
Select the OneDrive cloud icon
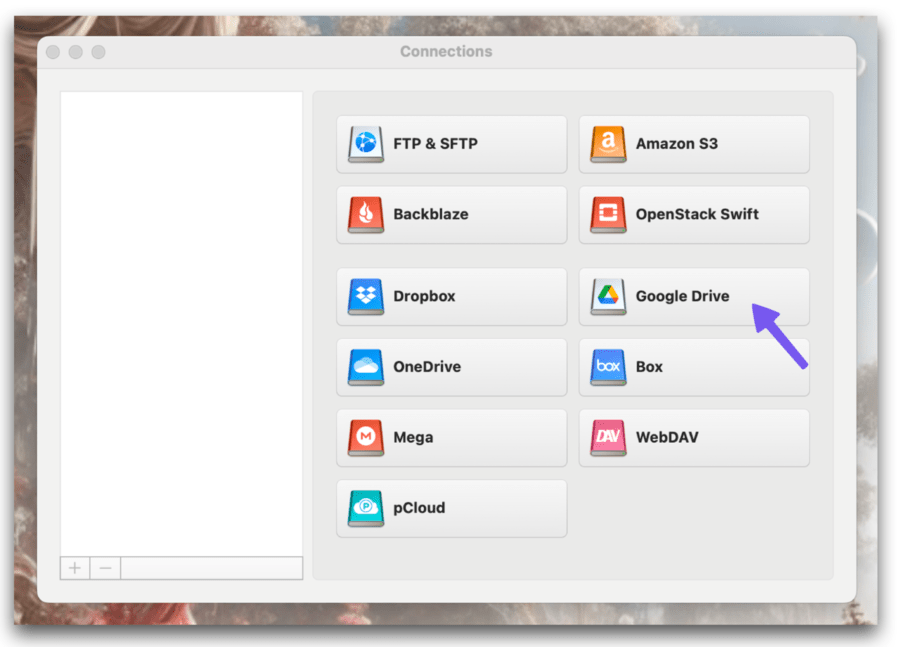tap(364, 366)
